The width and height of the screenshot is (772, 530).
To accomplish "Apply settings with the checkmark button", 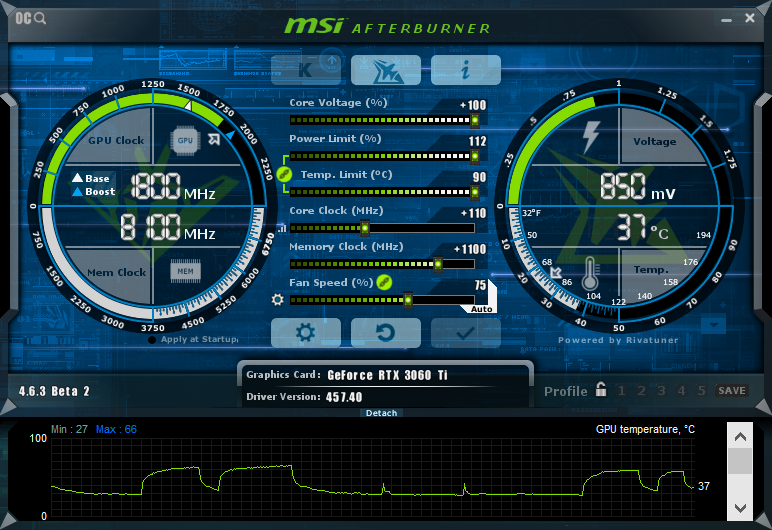I will [466, 333].
